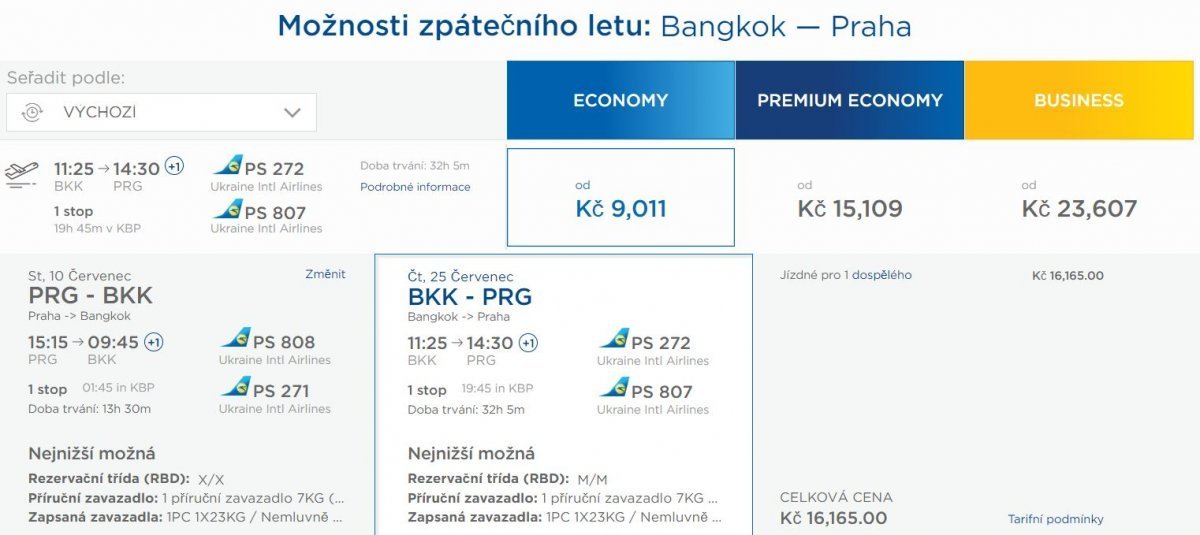
Task: Click the airline logo next to PS 272 in the top row
Action: pyautogui.click(x=228, y=166)
